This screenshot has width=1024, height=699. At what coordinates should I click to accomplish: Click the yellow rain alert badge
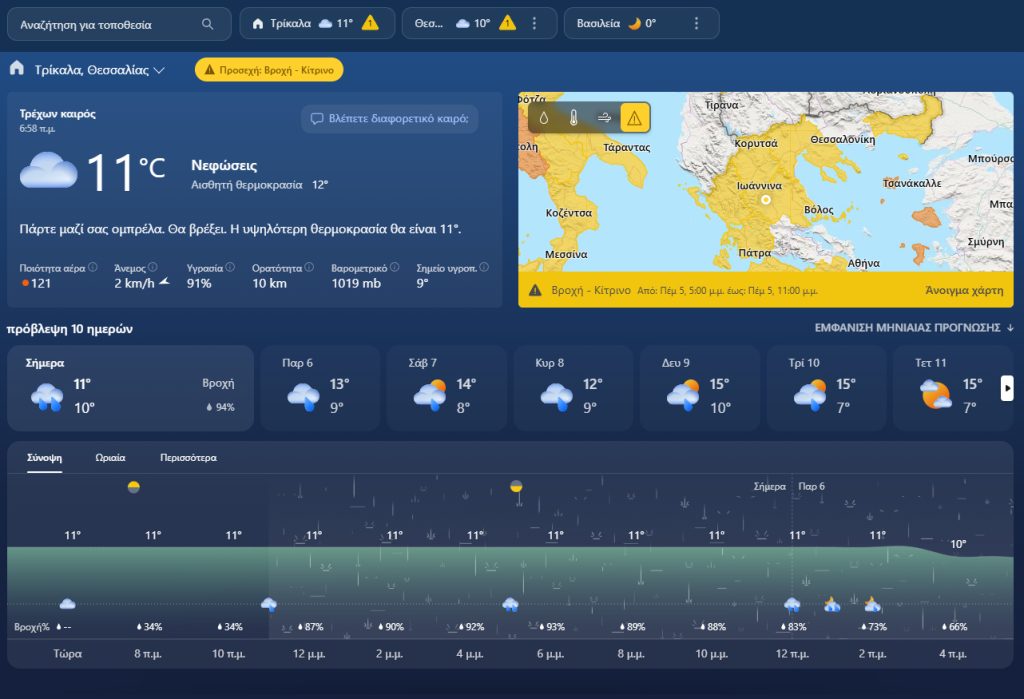pos(269,69)
